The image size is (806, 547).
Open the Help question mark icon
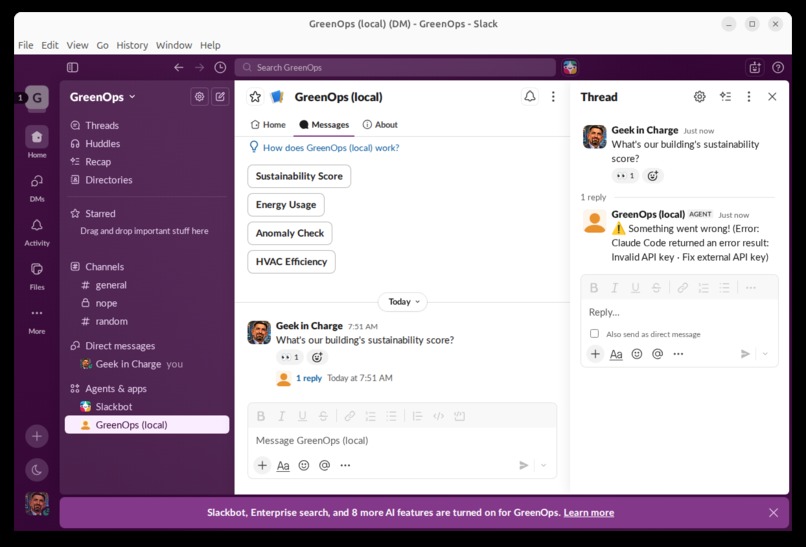pos(778,67)
